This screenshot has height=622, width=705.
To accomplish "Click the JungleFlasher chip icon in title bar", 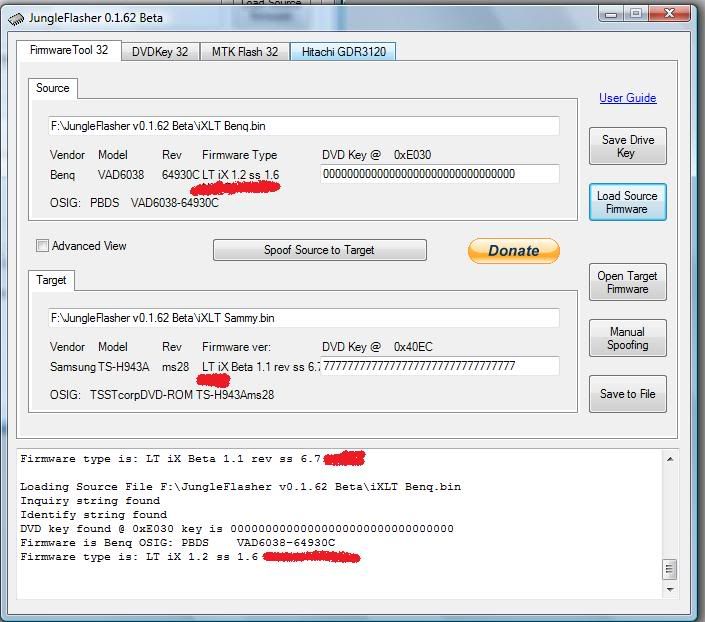I will coord(16,19).
